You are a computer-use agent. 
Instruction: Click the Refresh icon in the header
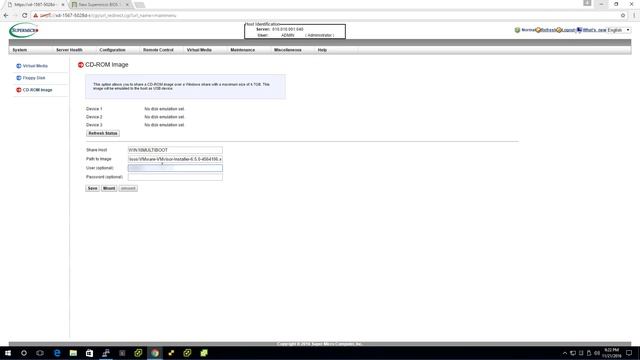(538, 30)
